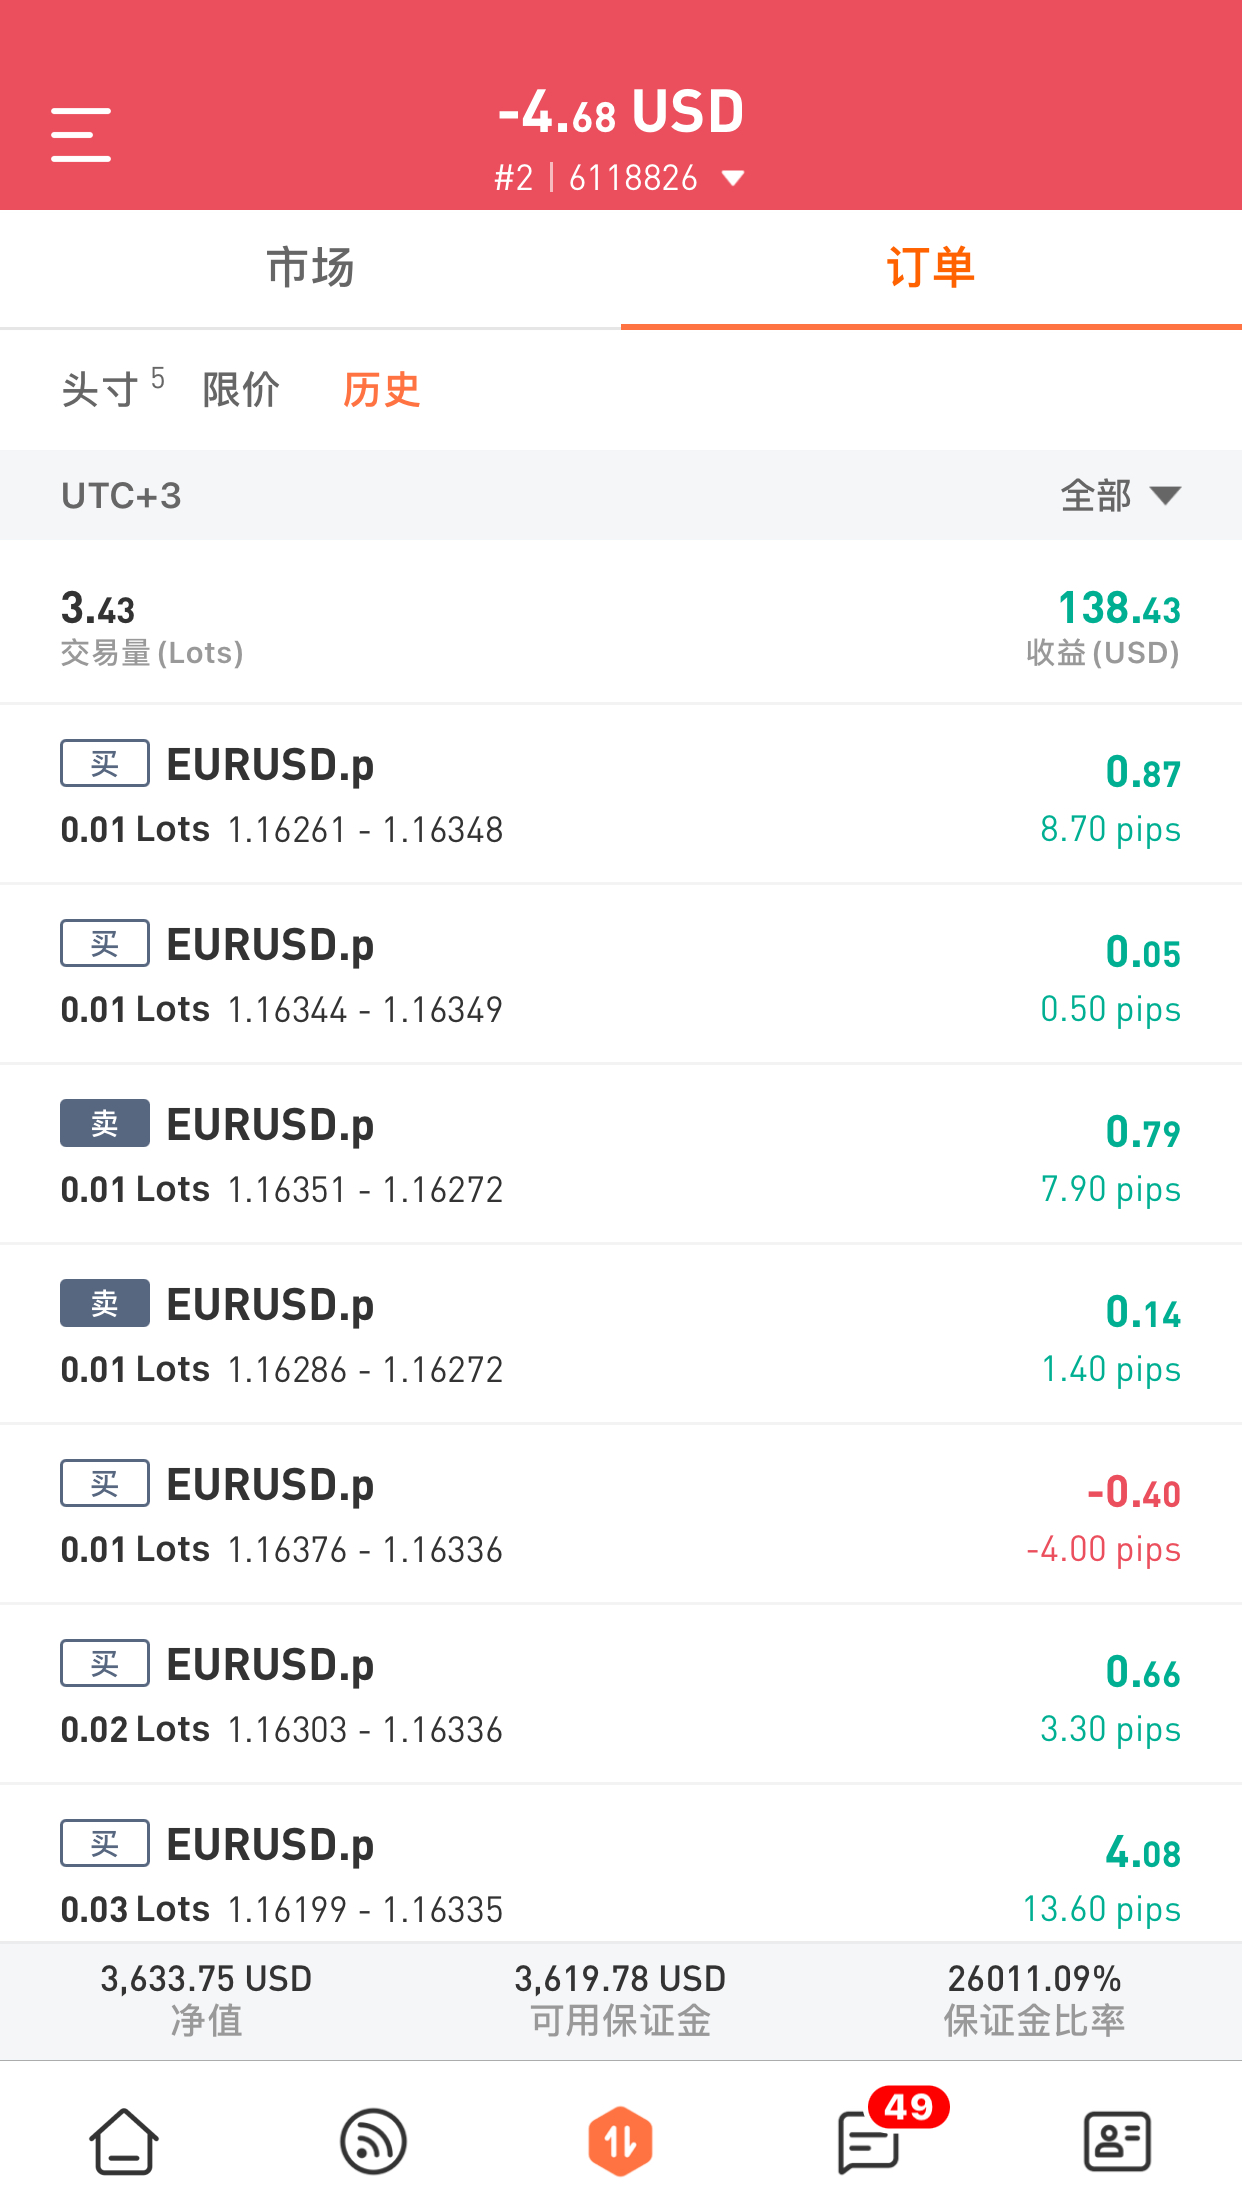This screenshot has height=2208, width=1242.
Task: Select the 订单 tab
Action: click(931, 268)
